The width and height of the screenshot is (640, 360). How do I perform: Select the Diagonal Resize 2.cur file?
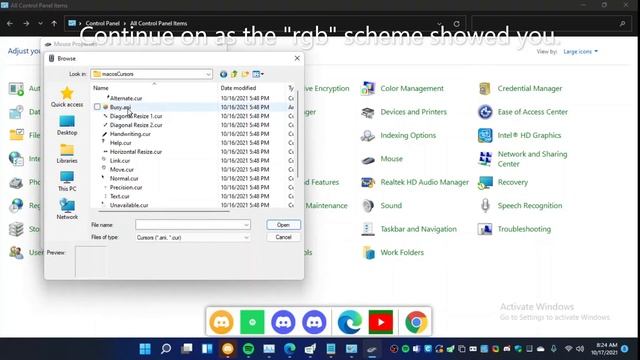136,125
